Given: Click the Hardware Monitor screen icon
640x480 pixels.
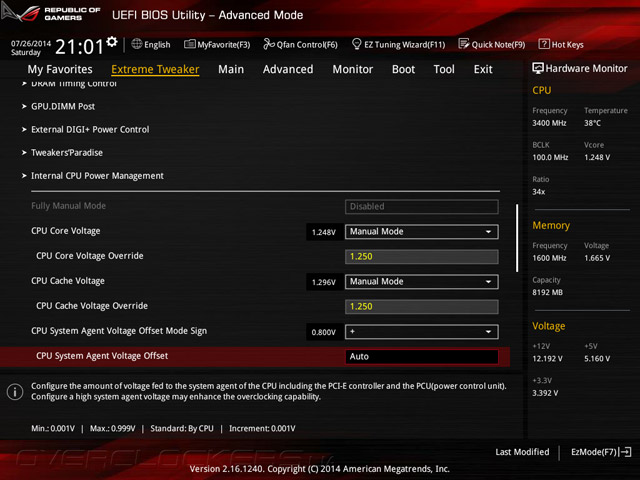Looking at the screenshot, I should (538, 68).
